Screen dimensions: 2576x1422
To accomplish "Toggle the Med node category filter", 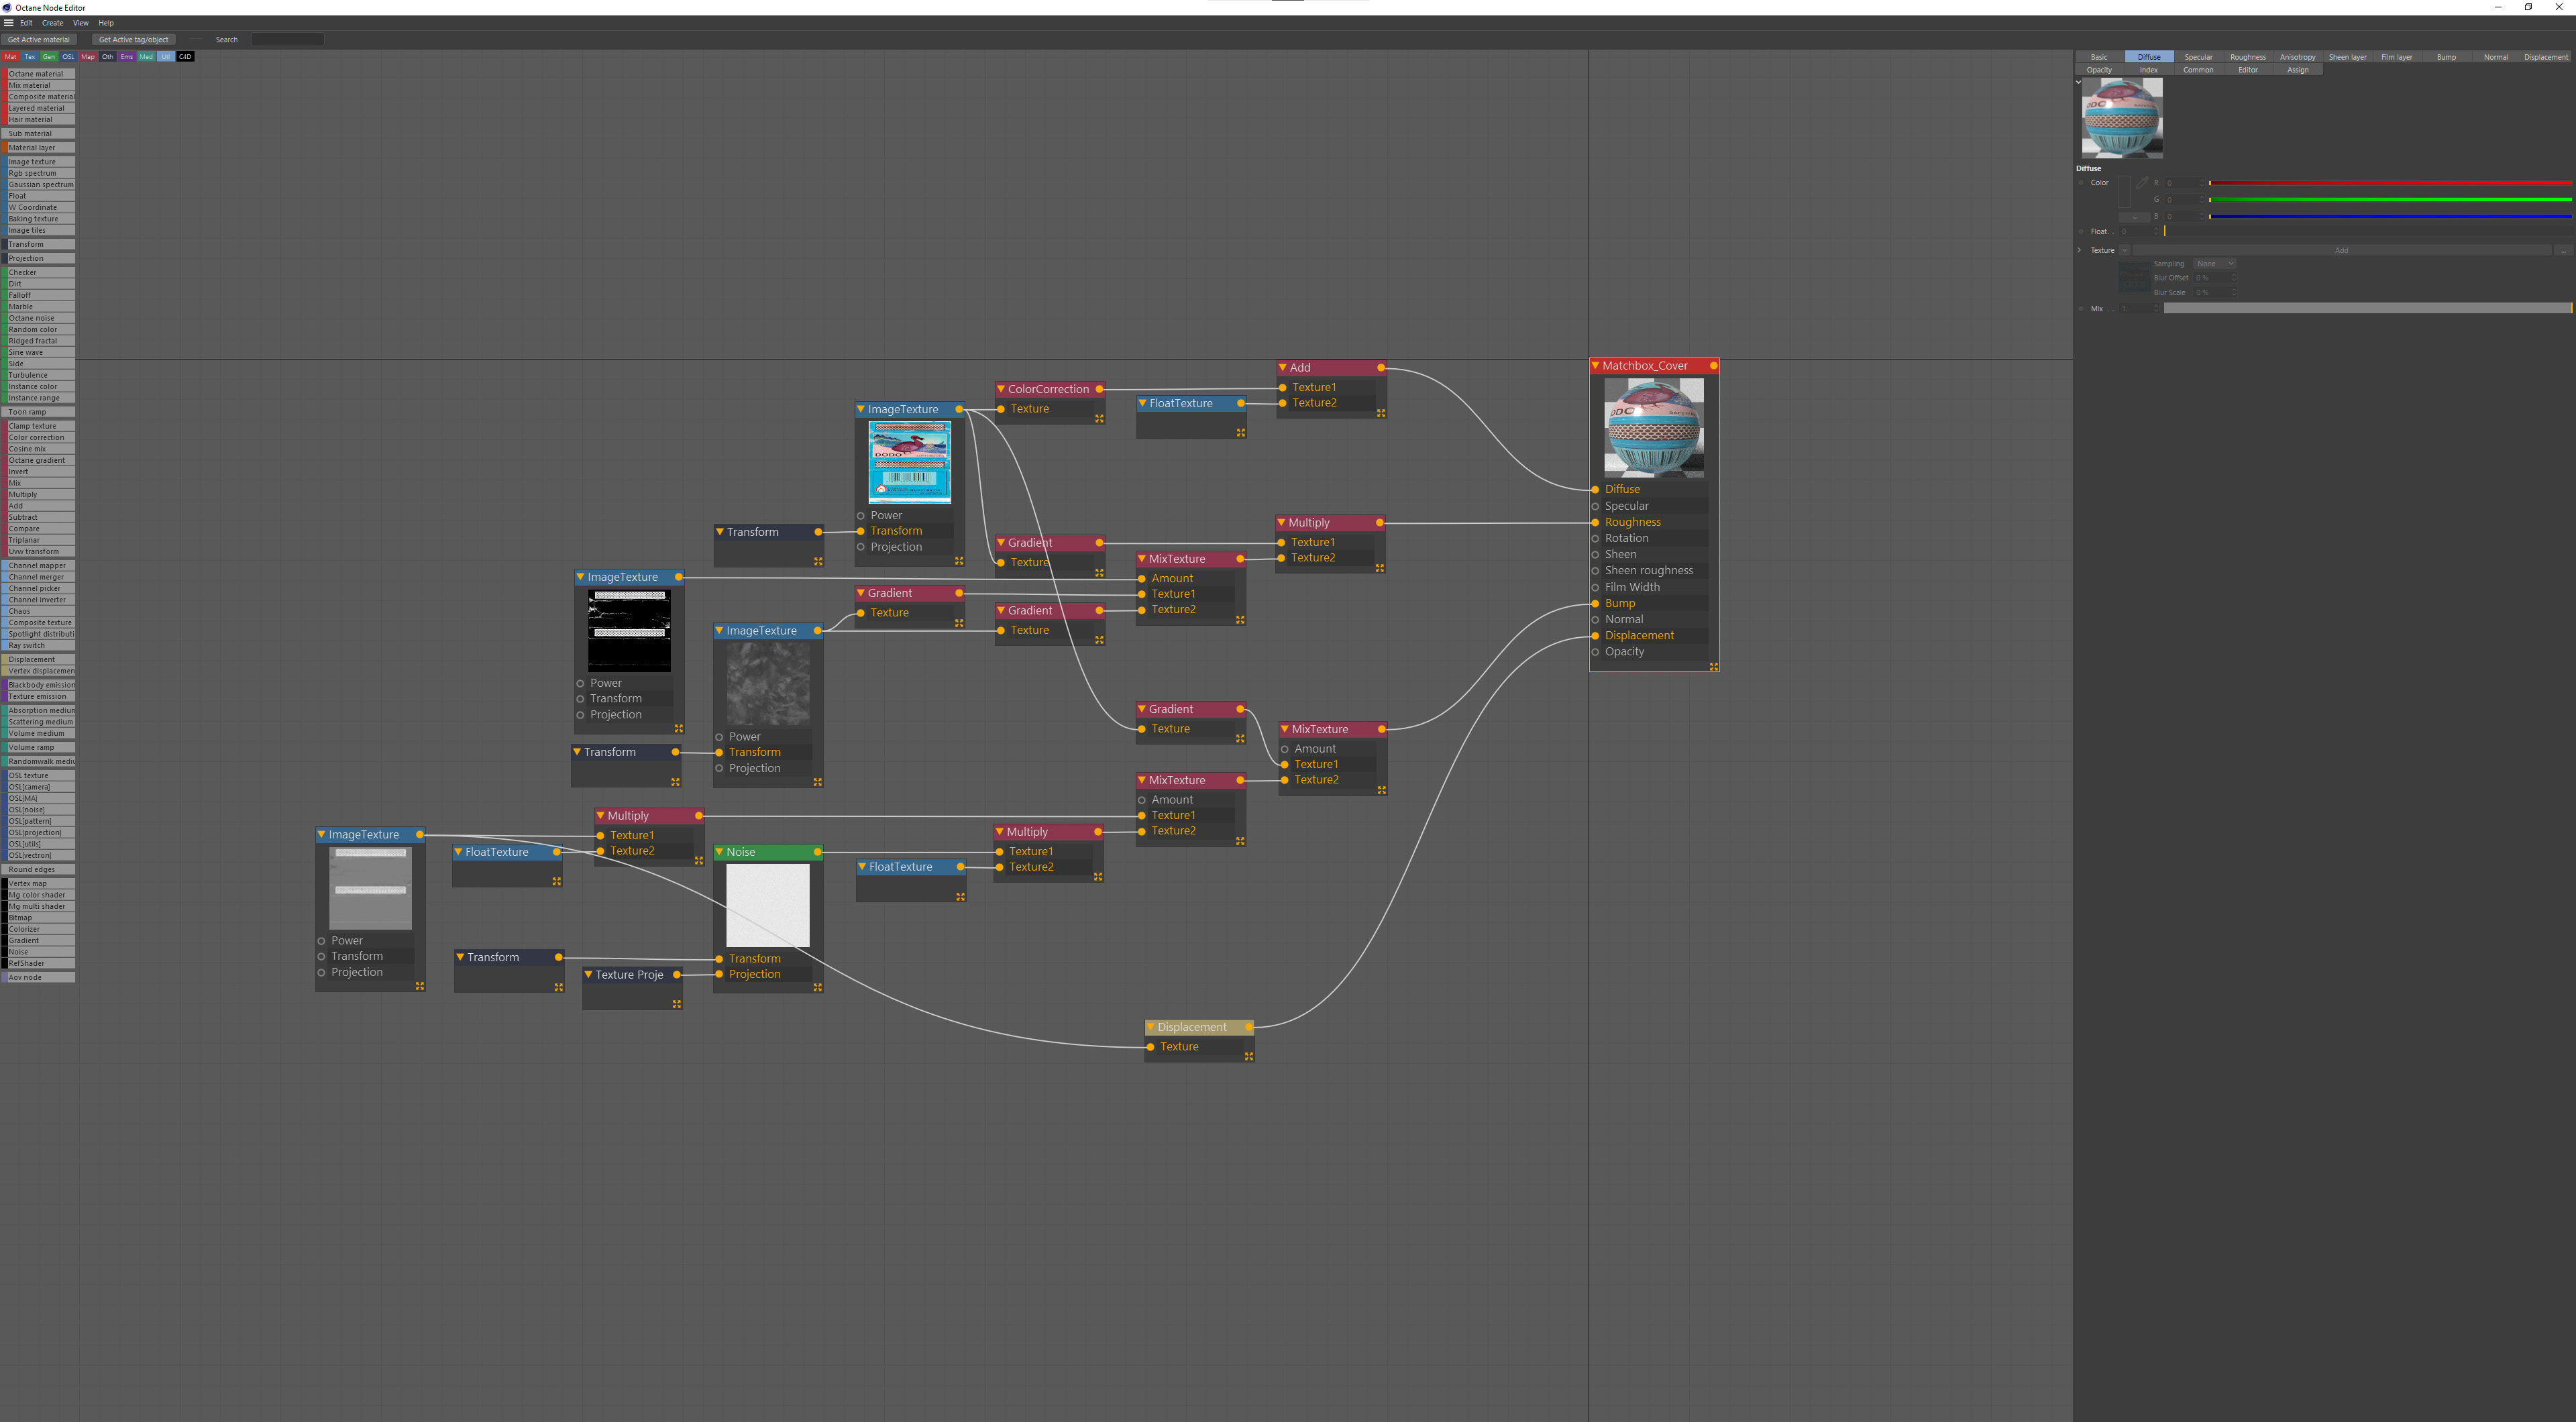I will 146,57.
